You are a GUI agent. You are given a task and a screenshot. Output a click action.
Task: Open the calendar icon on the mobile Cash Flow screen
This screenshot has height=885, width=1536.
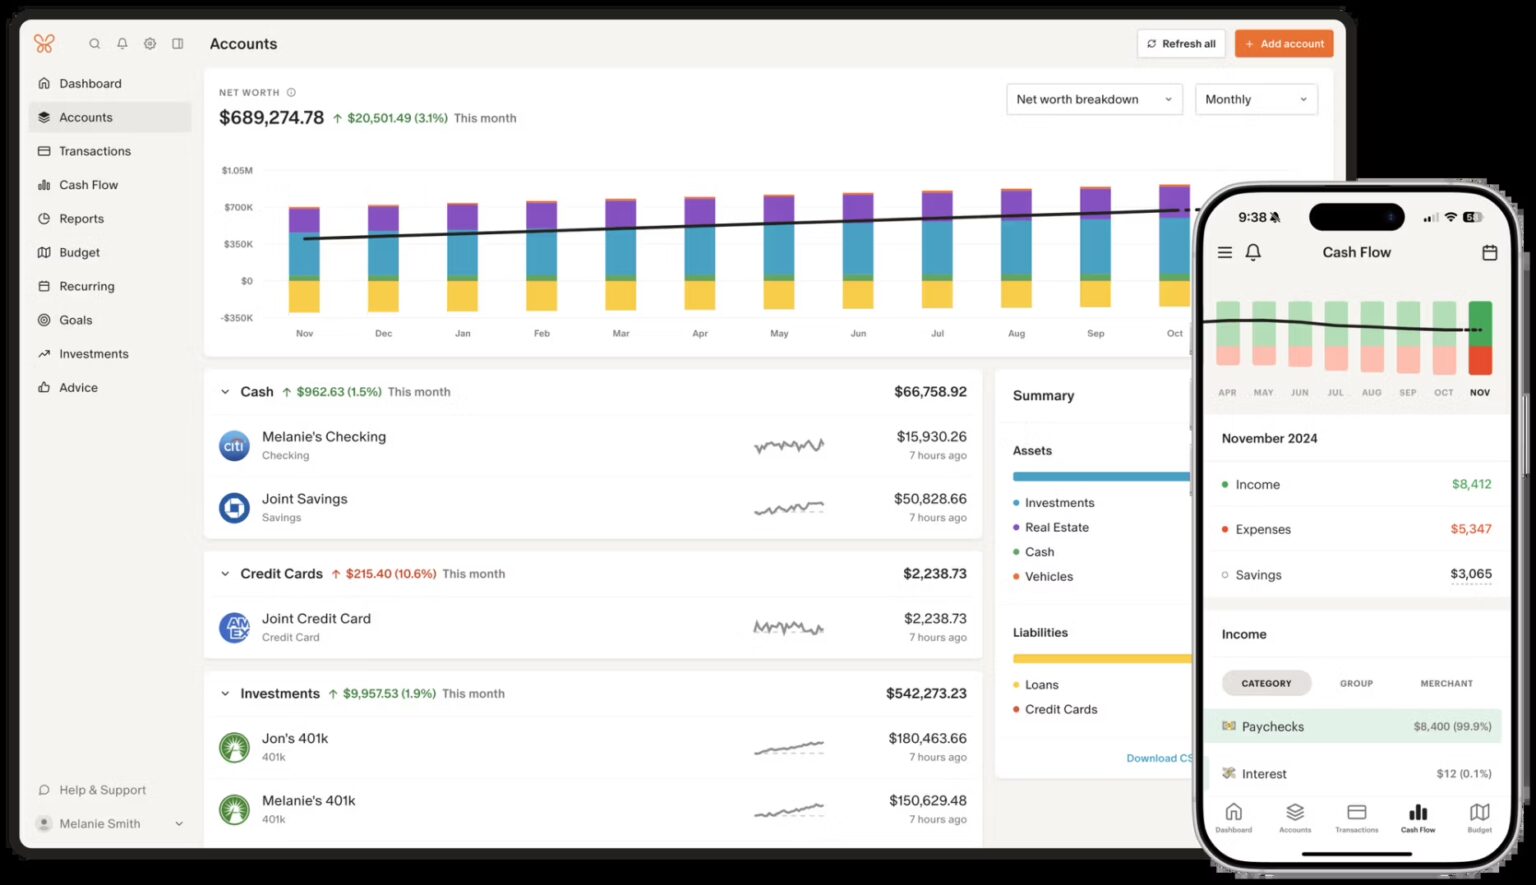[x=1489, y=253]
